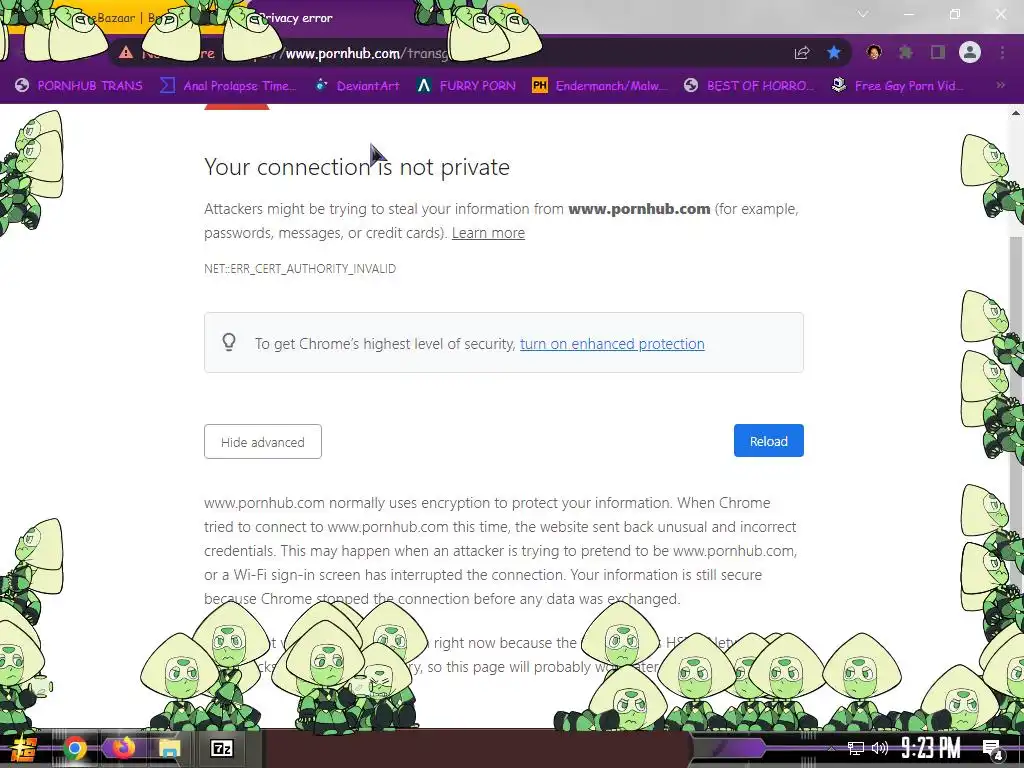Open Chrome's three-dot menu
Image resolution: width=1024 pixels, height=768 pixels.
point(1002,52)
